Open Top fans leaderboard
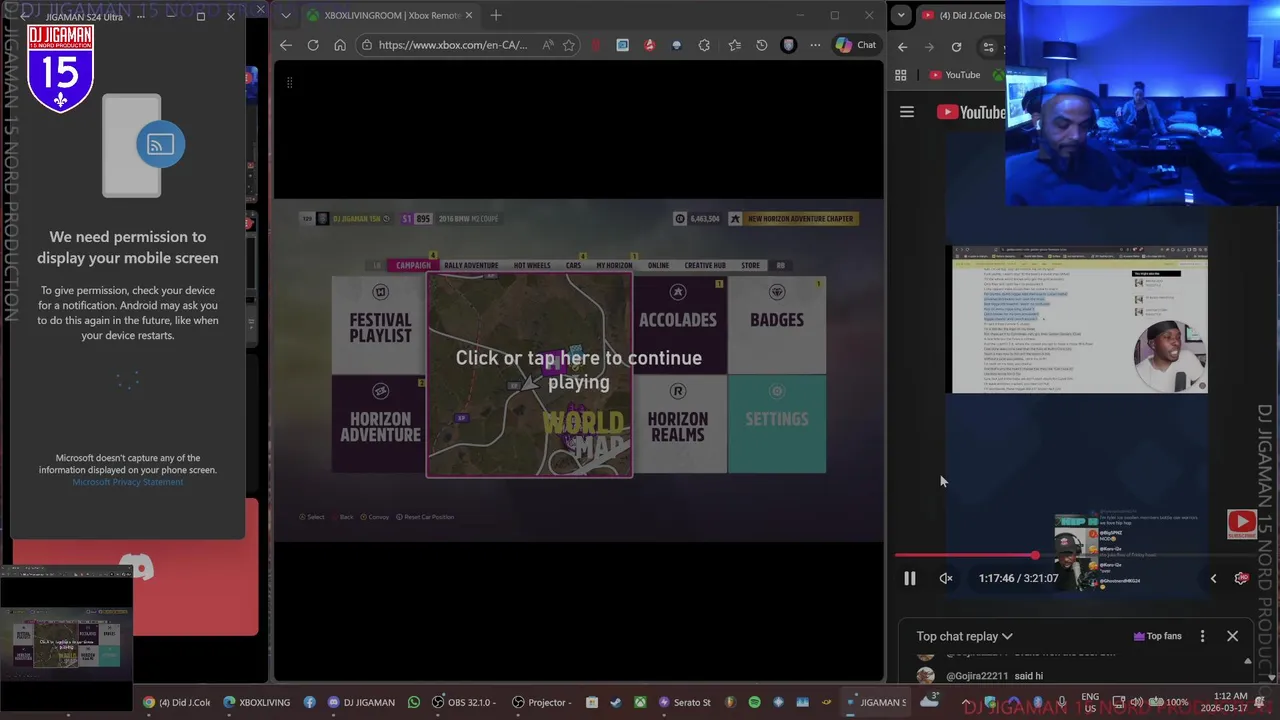Viewport: 1280px width, 720px height. (1157, 636)
